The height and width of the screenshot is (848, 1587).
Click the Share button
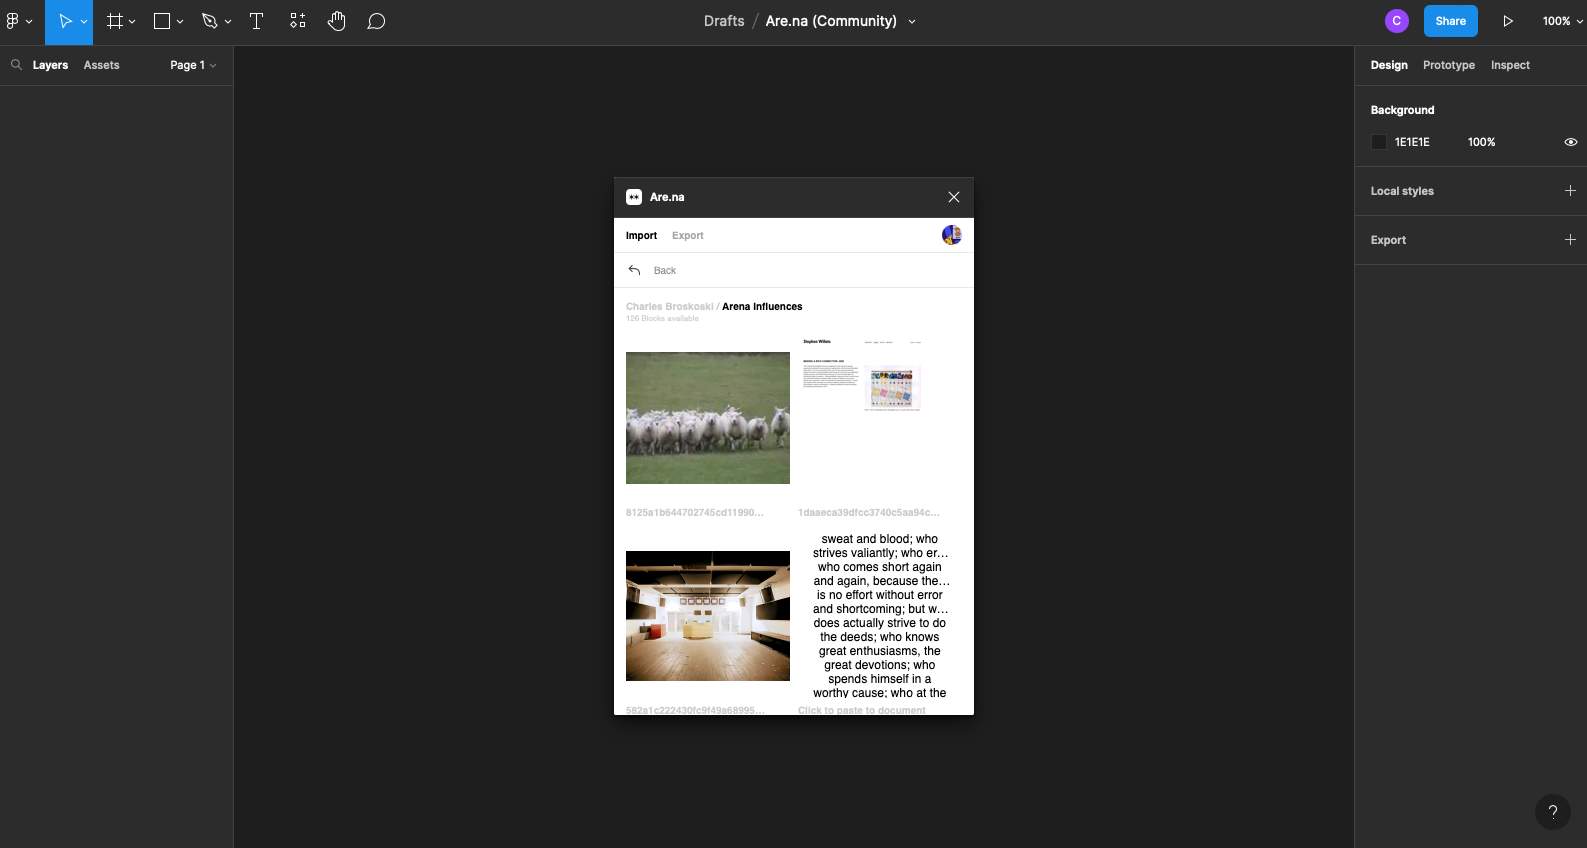(x=1450, y=21)
